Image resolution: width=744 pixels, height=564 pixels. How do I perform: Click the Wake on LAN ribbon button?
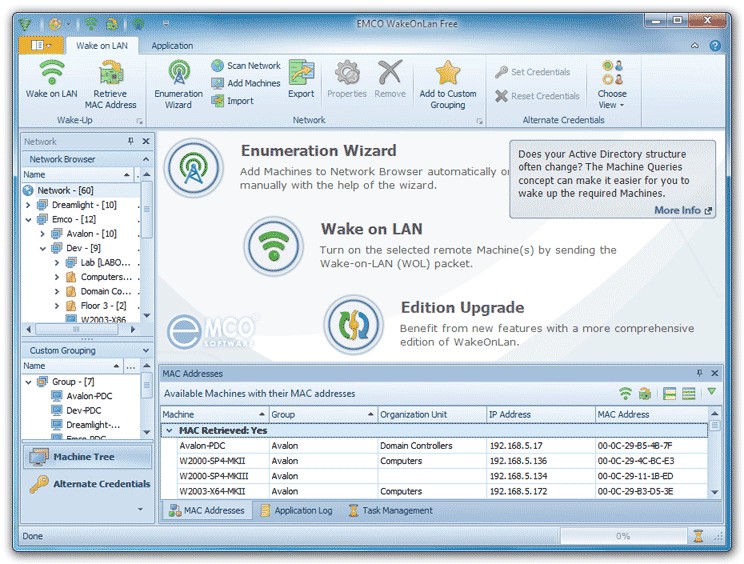point(51,79)
